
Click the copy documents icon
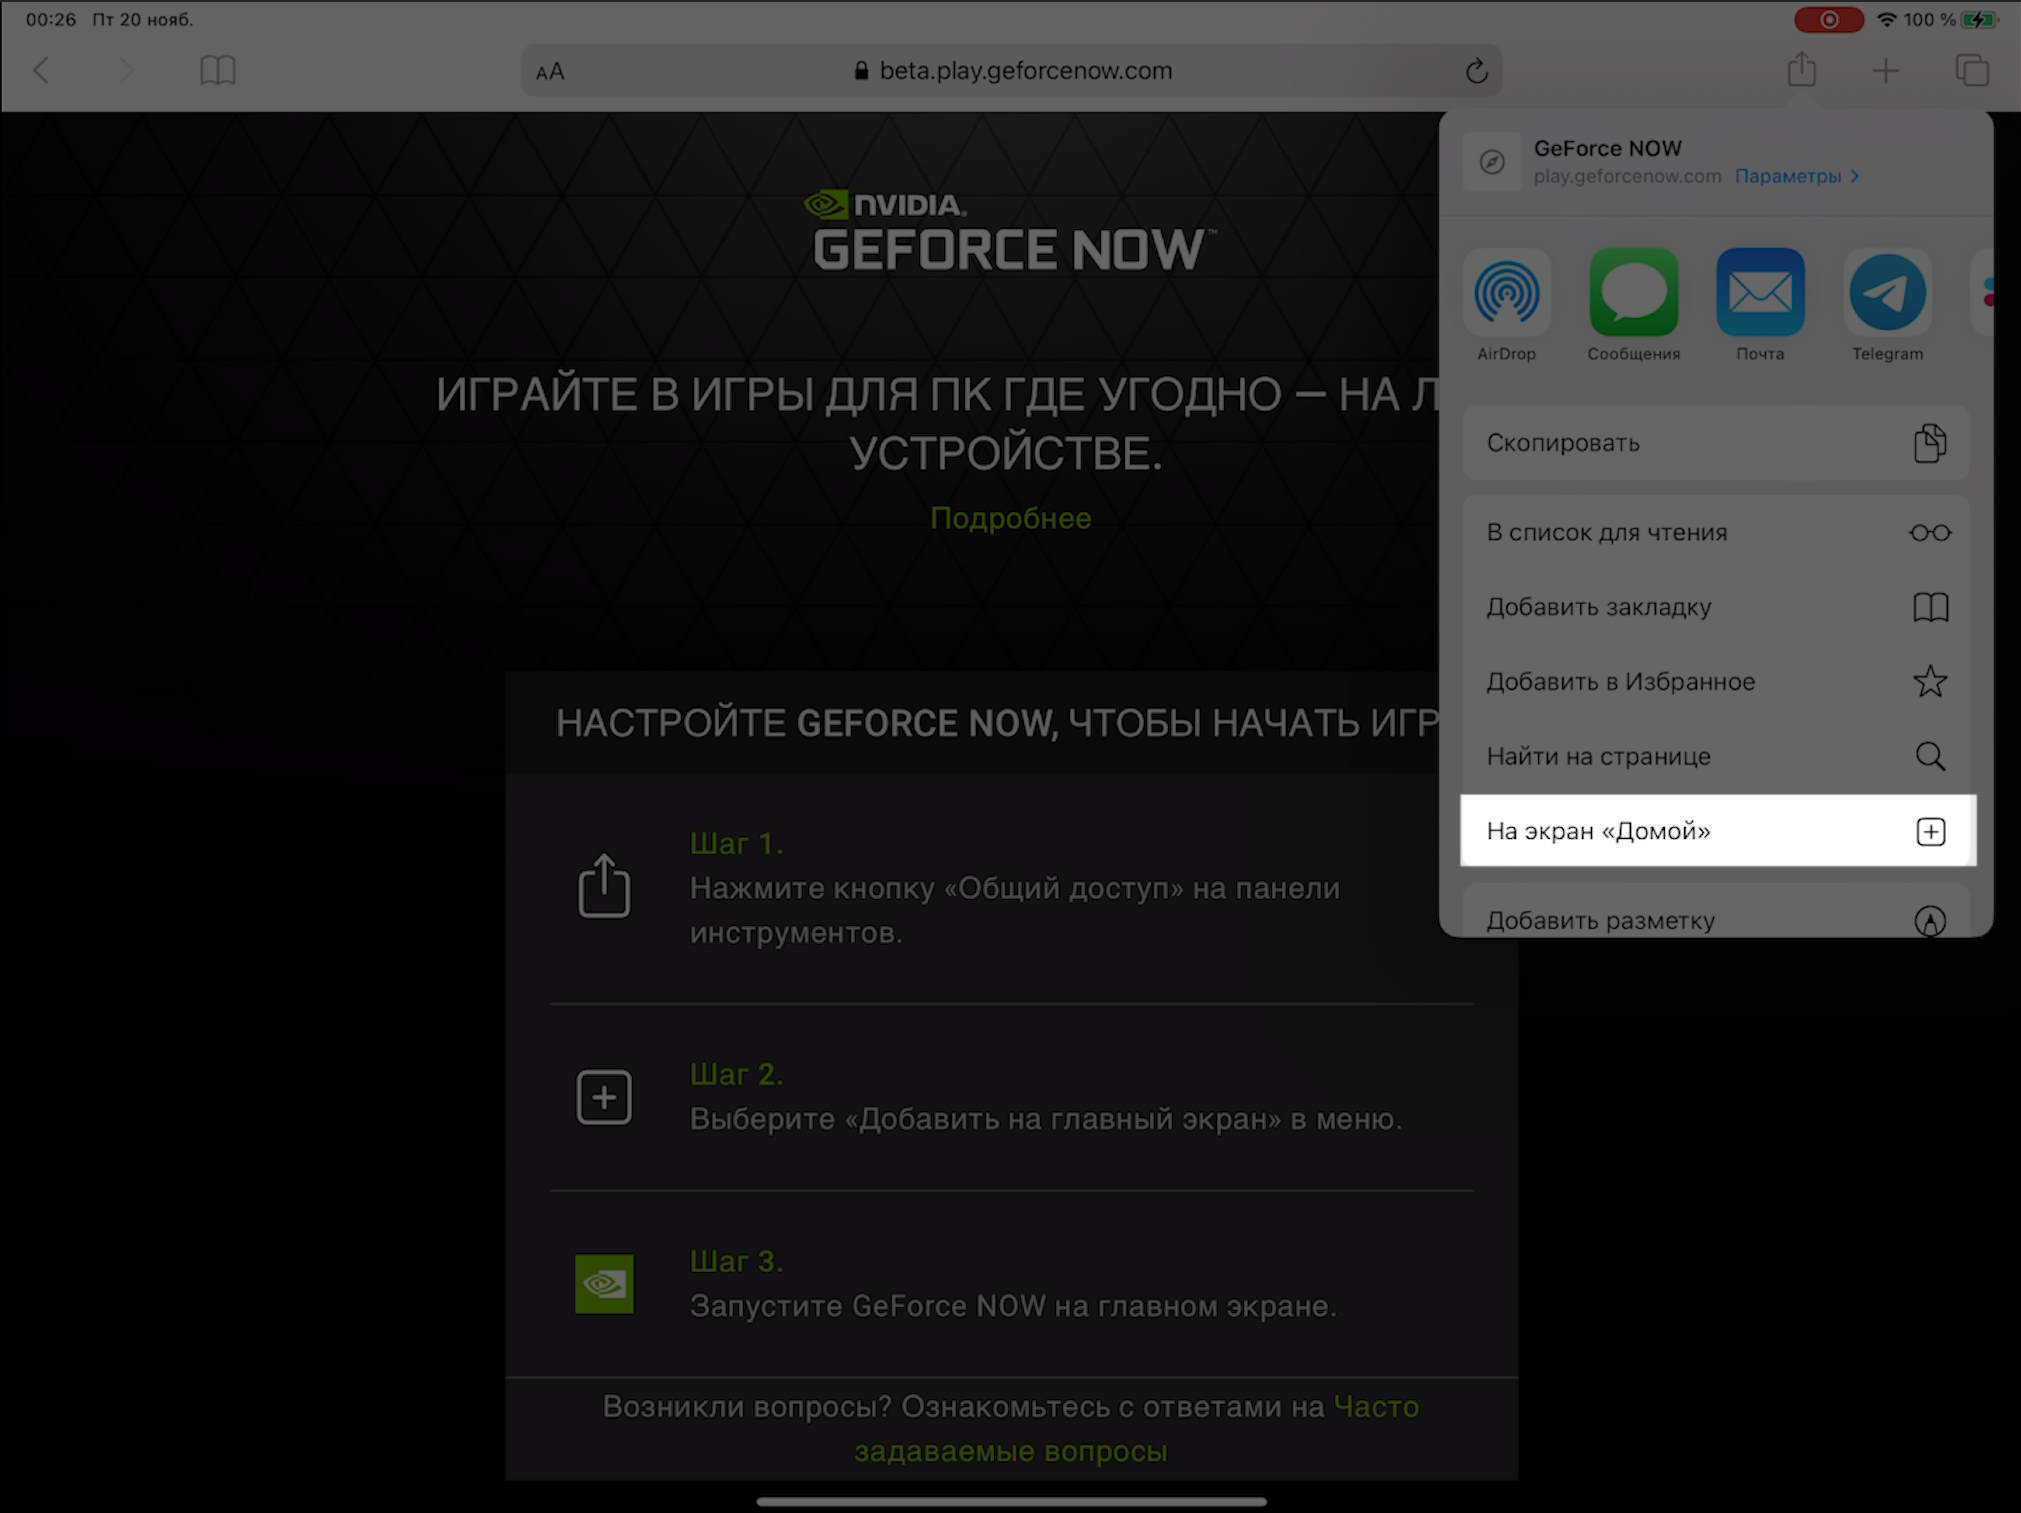tap(1930, 443)
